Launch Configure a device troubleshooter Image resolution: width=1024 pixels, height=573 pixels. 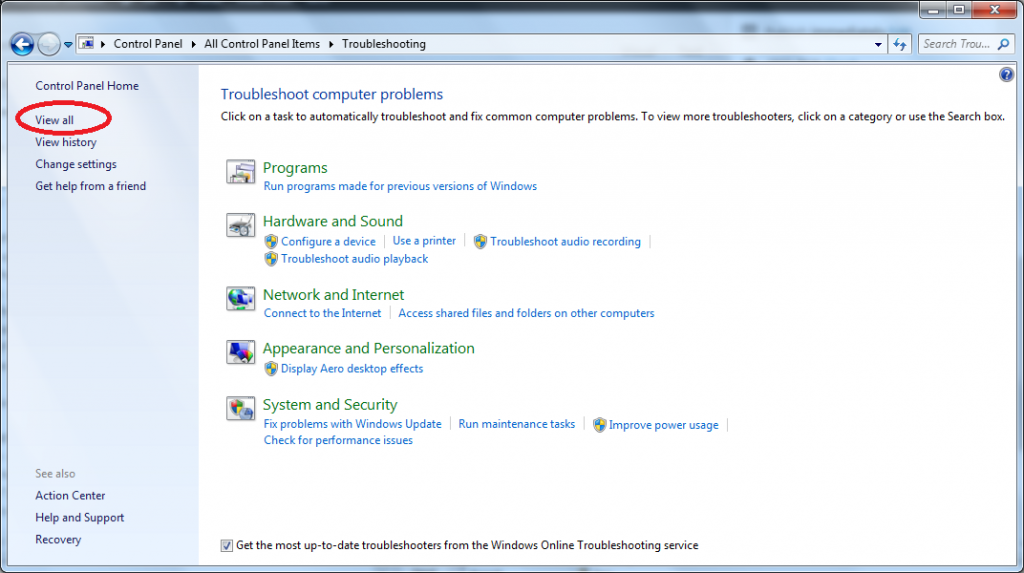click(328, 242)
